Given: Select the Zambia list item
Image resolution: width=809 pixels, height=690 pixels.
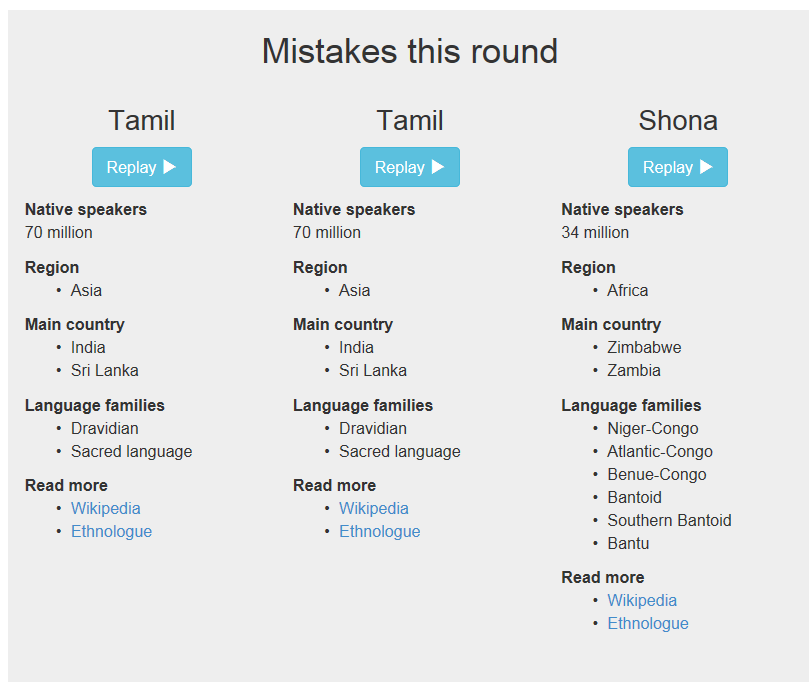Looking at the screenshot, I should coord(634,371).
